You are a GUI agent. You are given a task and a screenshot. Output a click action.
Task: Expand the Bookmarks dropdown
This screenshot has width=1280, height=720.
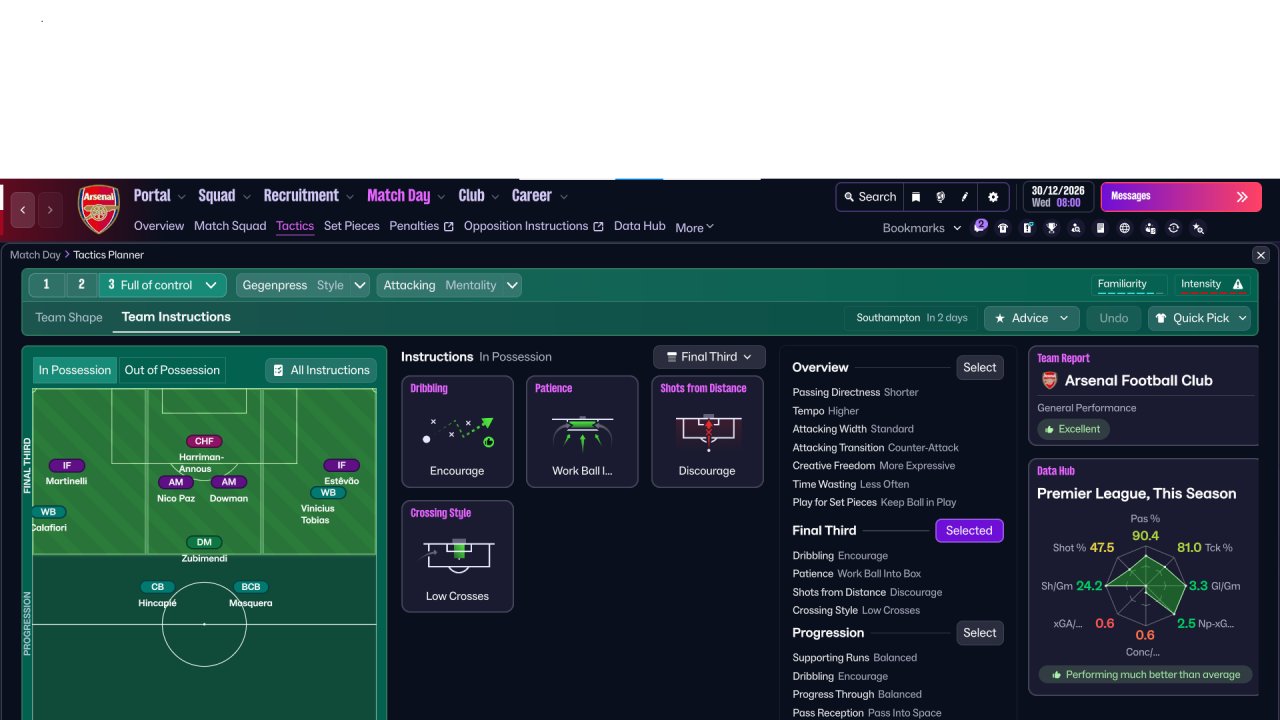pyautogui.click(x=921, y=228)
